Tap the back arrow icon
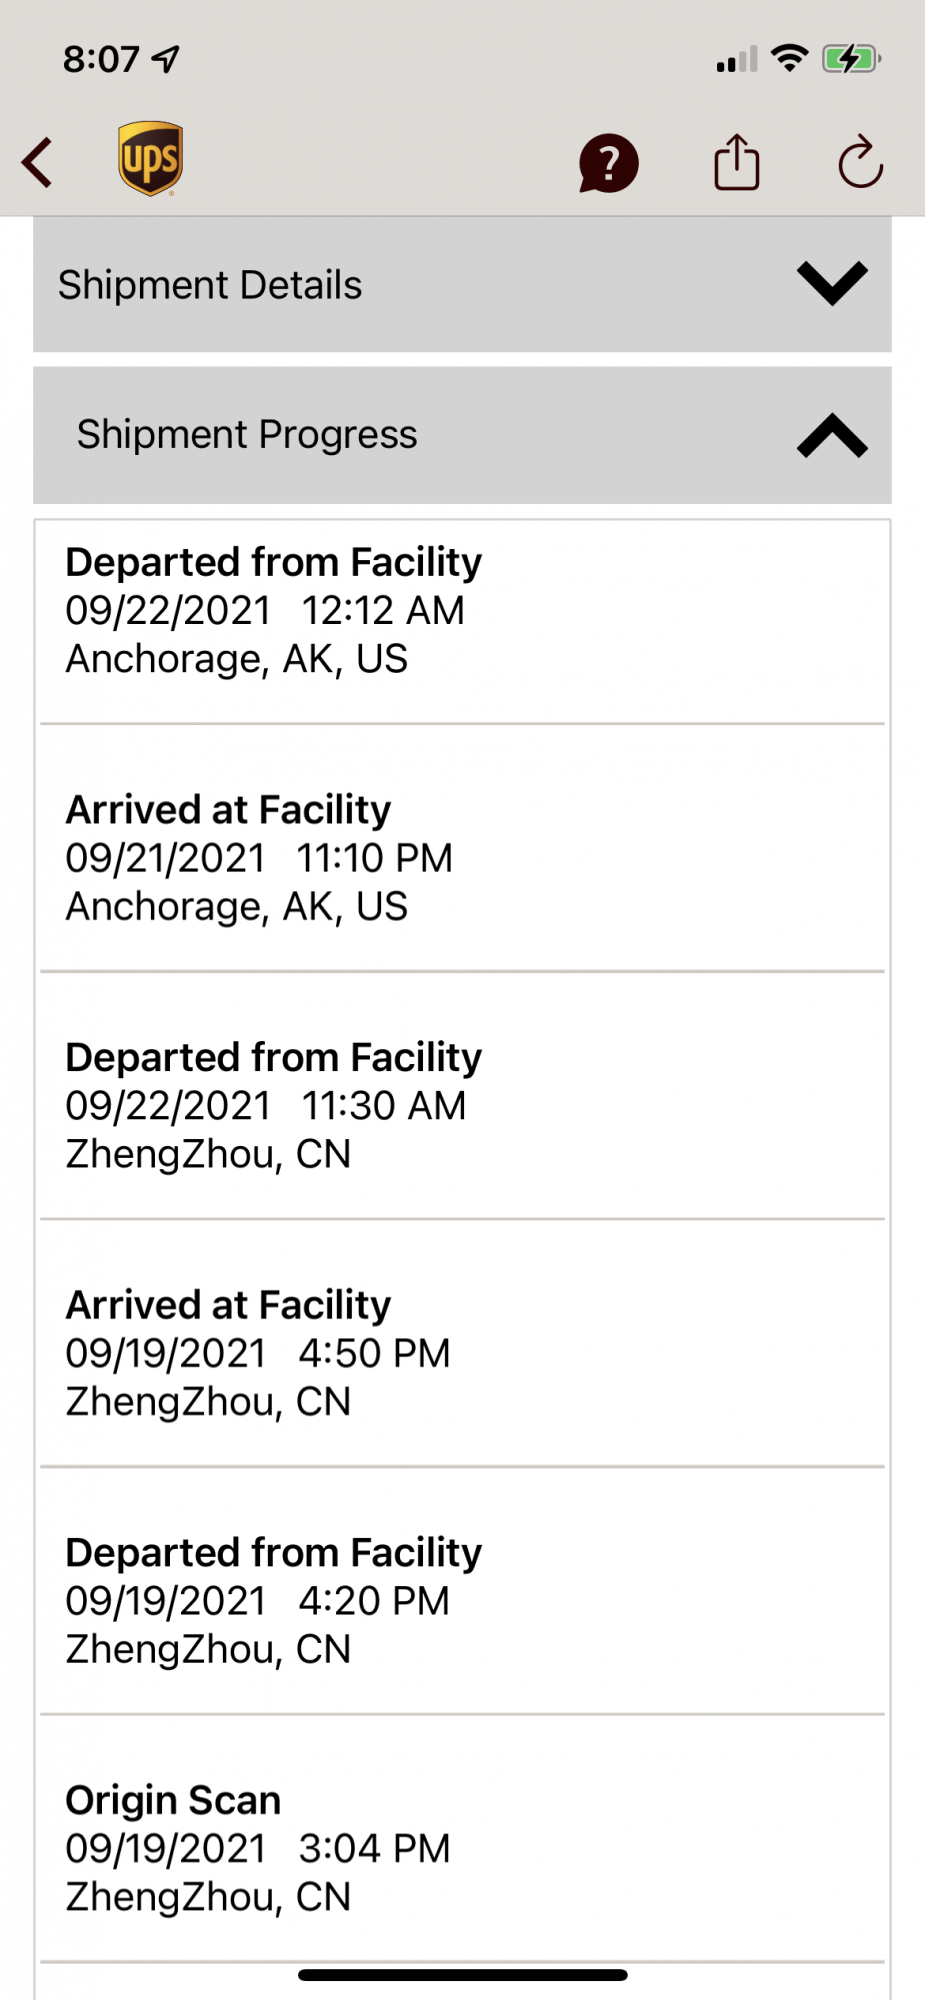The width and height of the screenshot is (925, 2000). point(38,163)
